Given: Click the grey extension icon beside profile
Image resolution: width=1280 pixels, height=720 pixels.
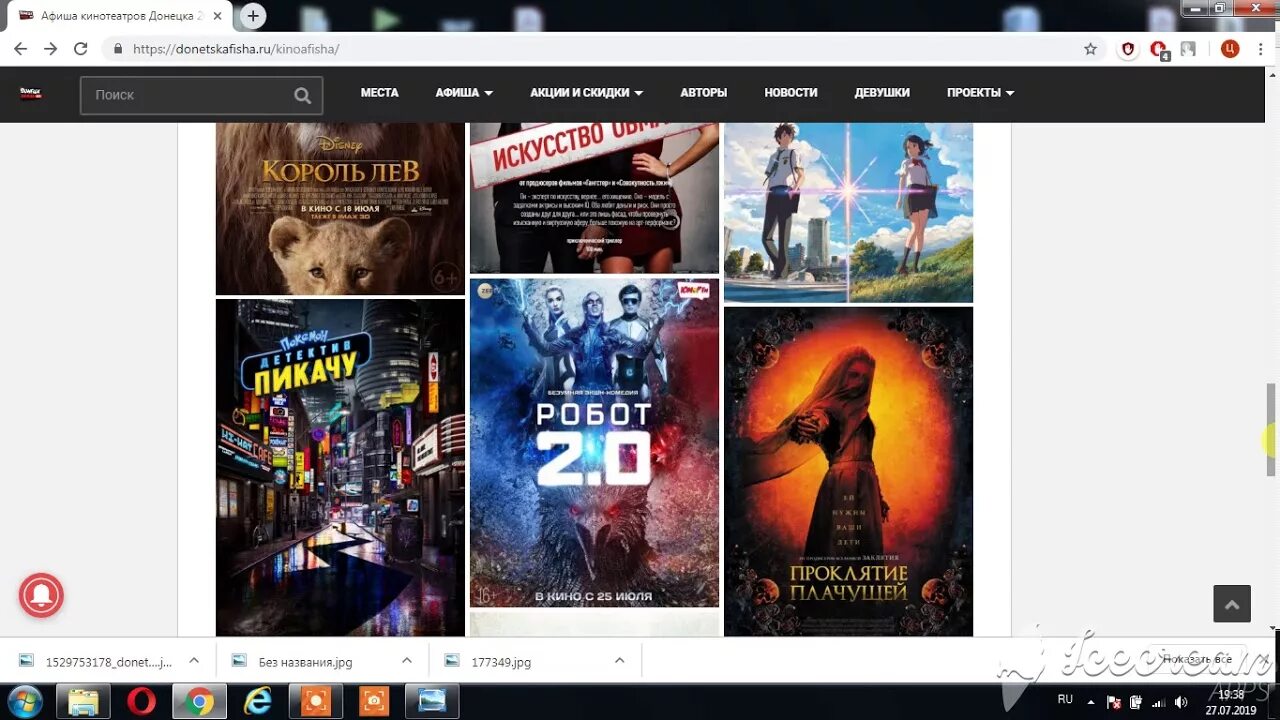Looking at the screenshot, I should pos(1188,49).
